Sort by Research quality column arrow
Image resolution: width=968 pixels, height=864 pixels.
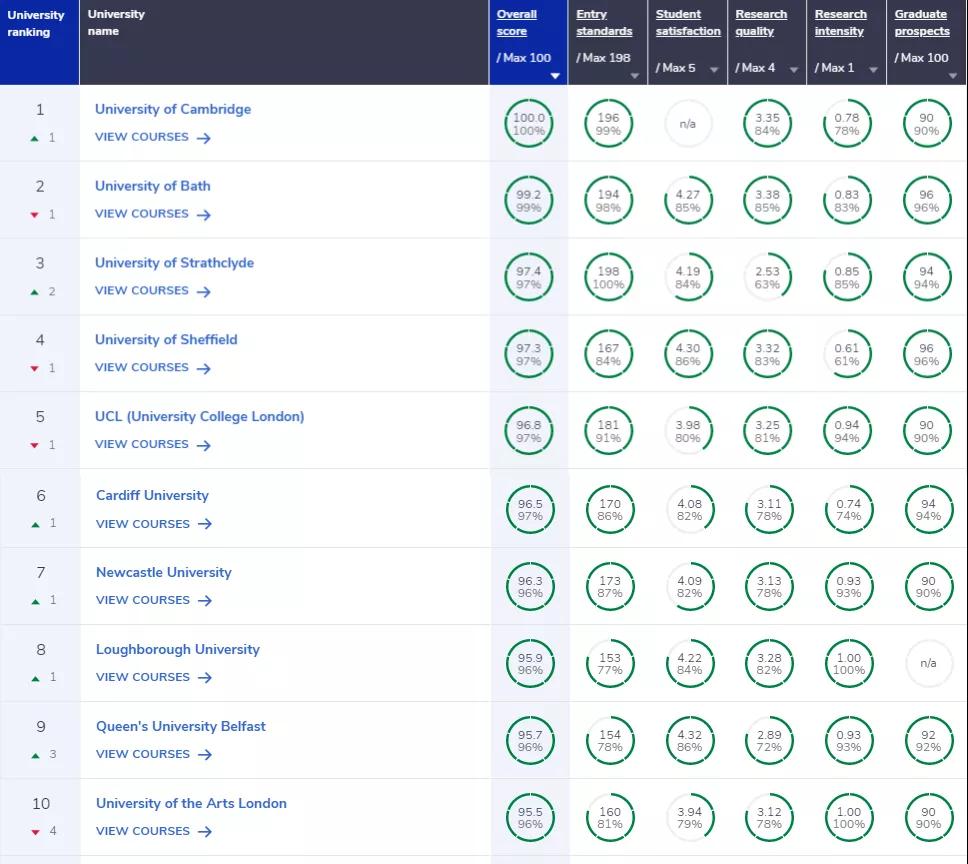click(x=794, y=70)
